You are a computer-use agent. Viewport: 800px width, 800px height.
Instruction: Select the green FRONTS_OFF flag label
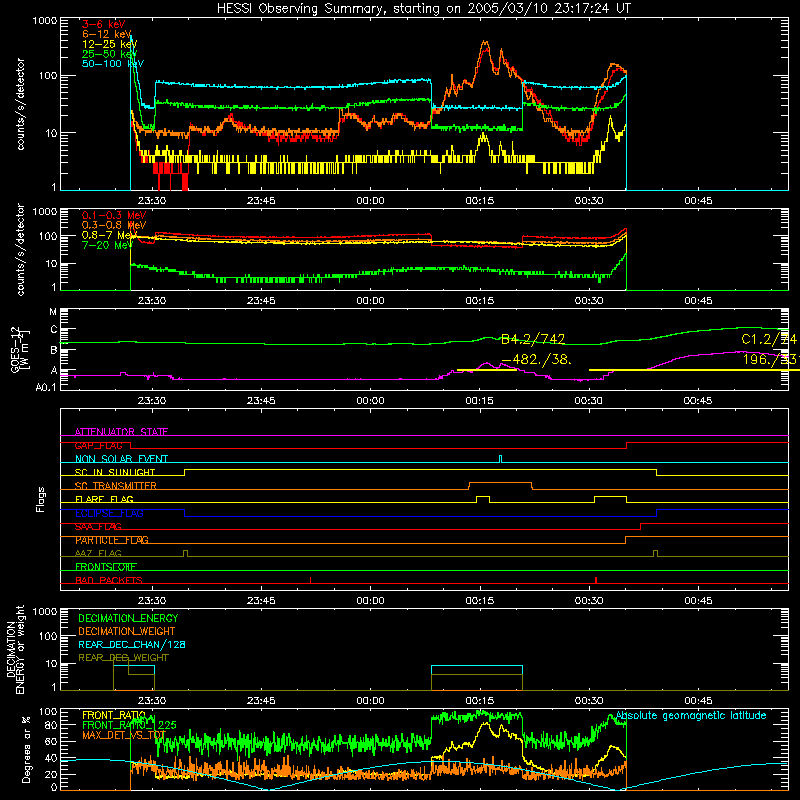point(106,567)
